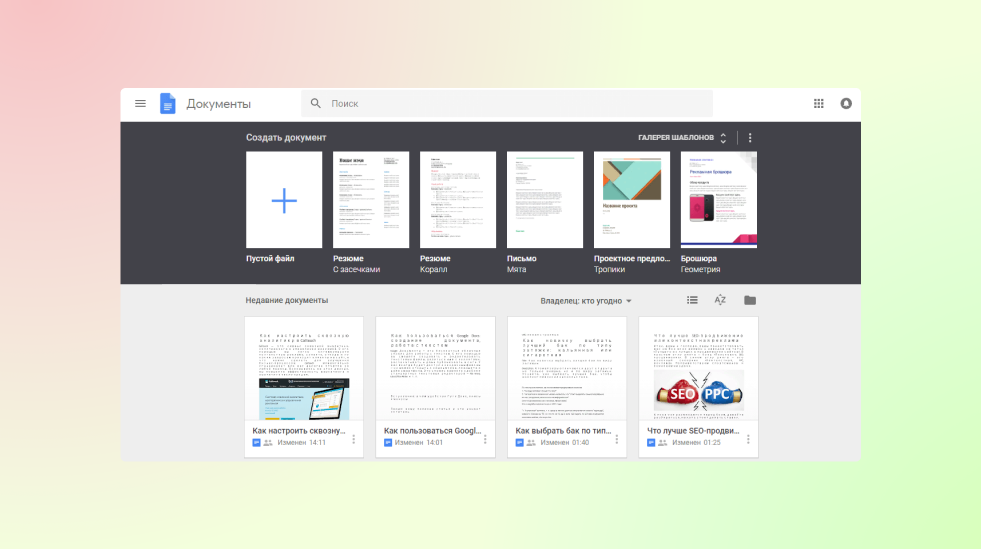Viewport: 981px width, 549px height.
Task: Open the Google apps grid
Action: [819, 104]
